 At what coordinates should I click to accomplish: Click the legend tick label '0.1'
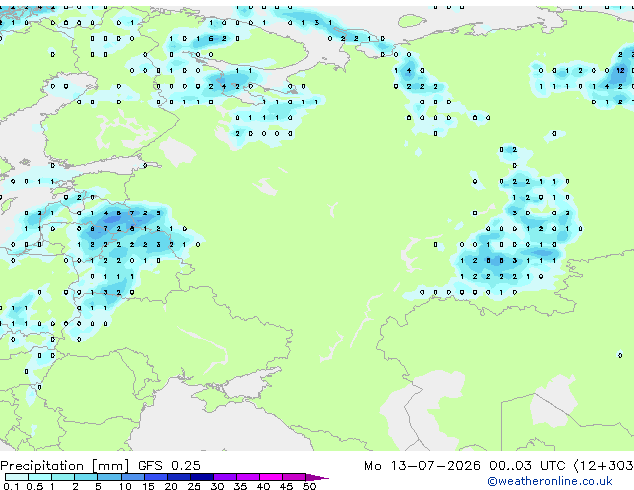pos(11,486)
